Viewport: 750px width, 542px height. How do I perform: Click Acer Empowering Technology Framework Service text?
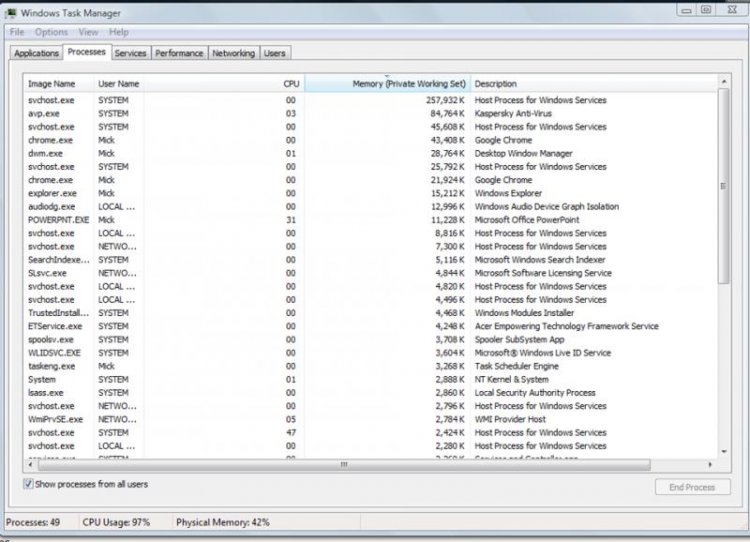(x=566, y=326)
